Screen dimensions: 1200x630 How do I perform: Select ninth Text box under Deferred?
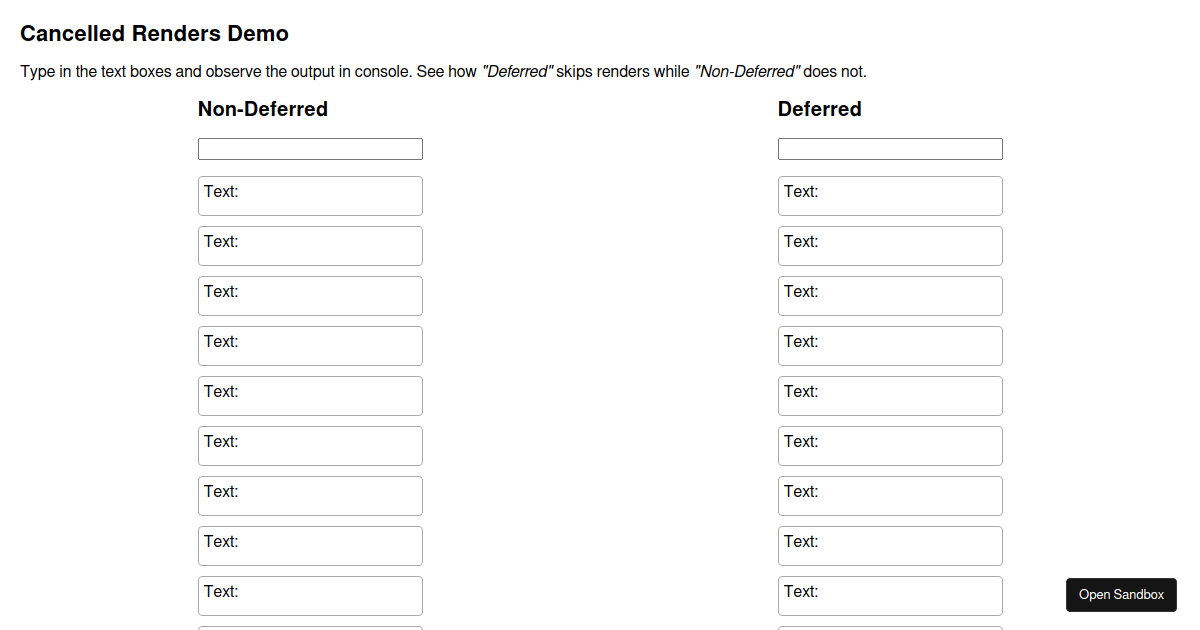[x=890, y=596]
